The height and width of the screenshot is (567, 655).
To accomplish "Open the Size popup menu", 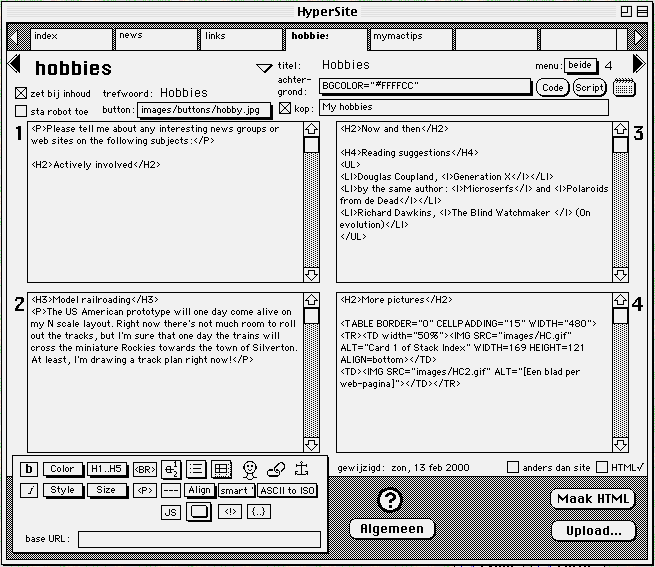I will (107, 490).
